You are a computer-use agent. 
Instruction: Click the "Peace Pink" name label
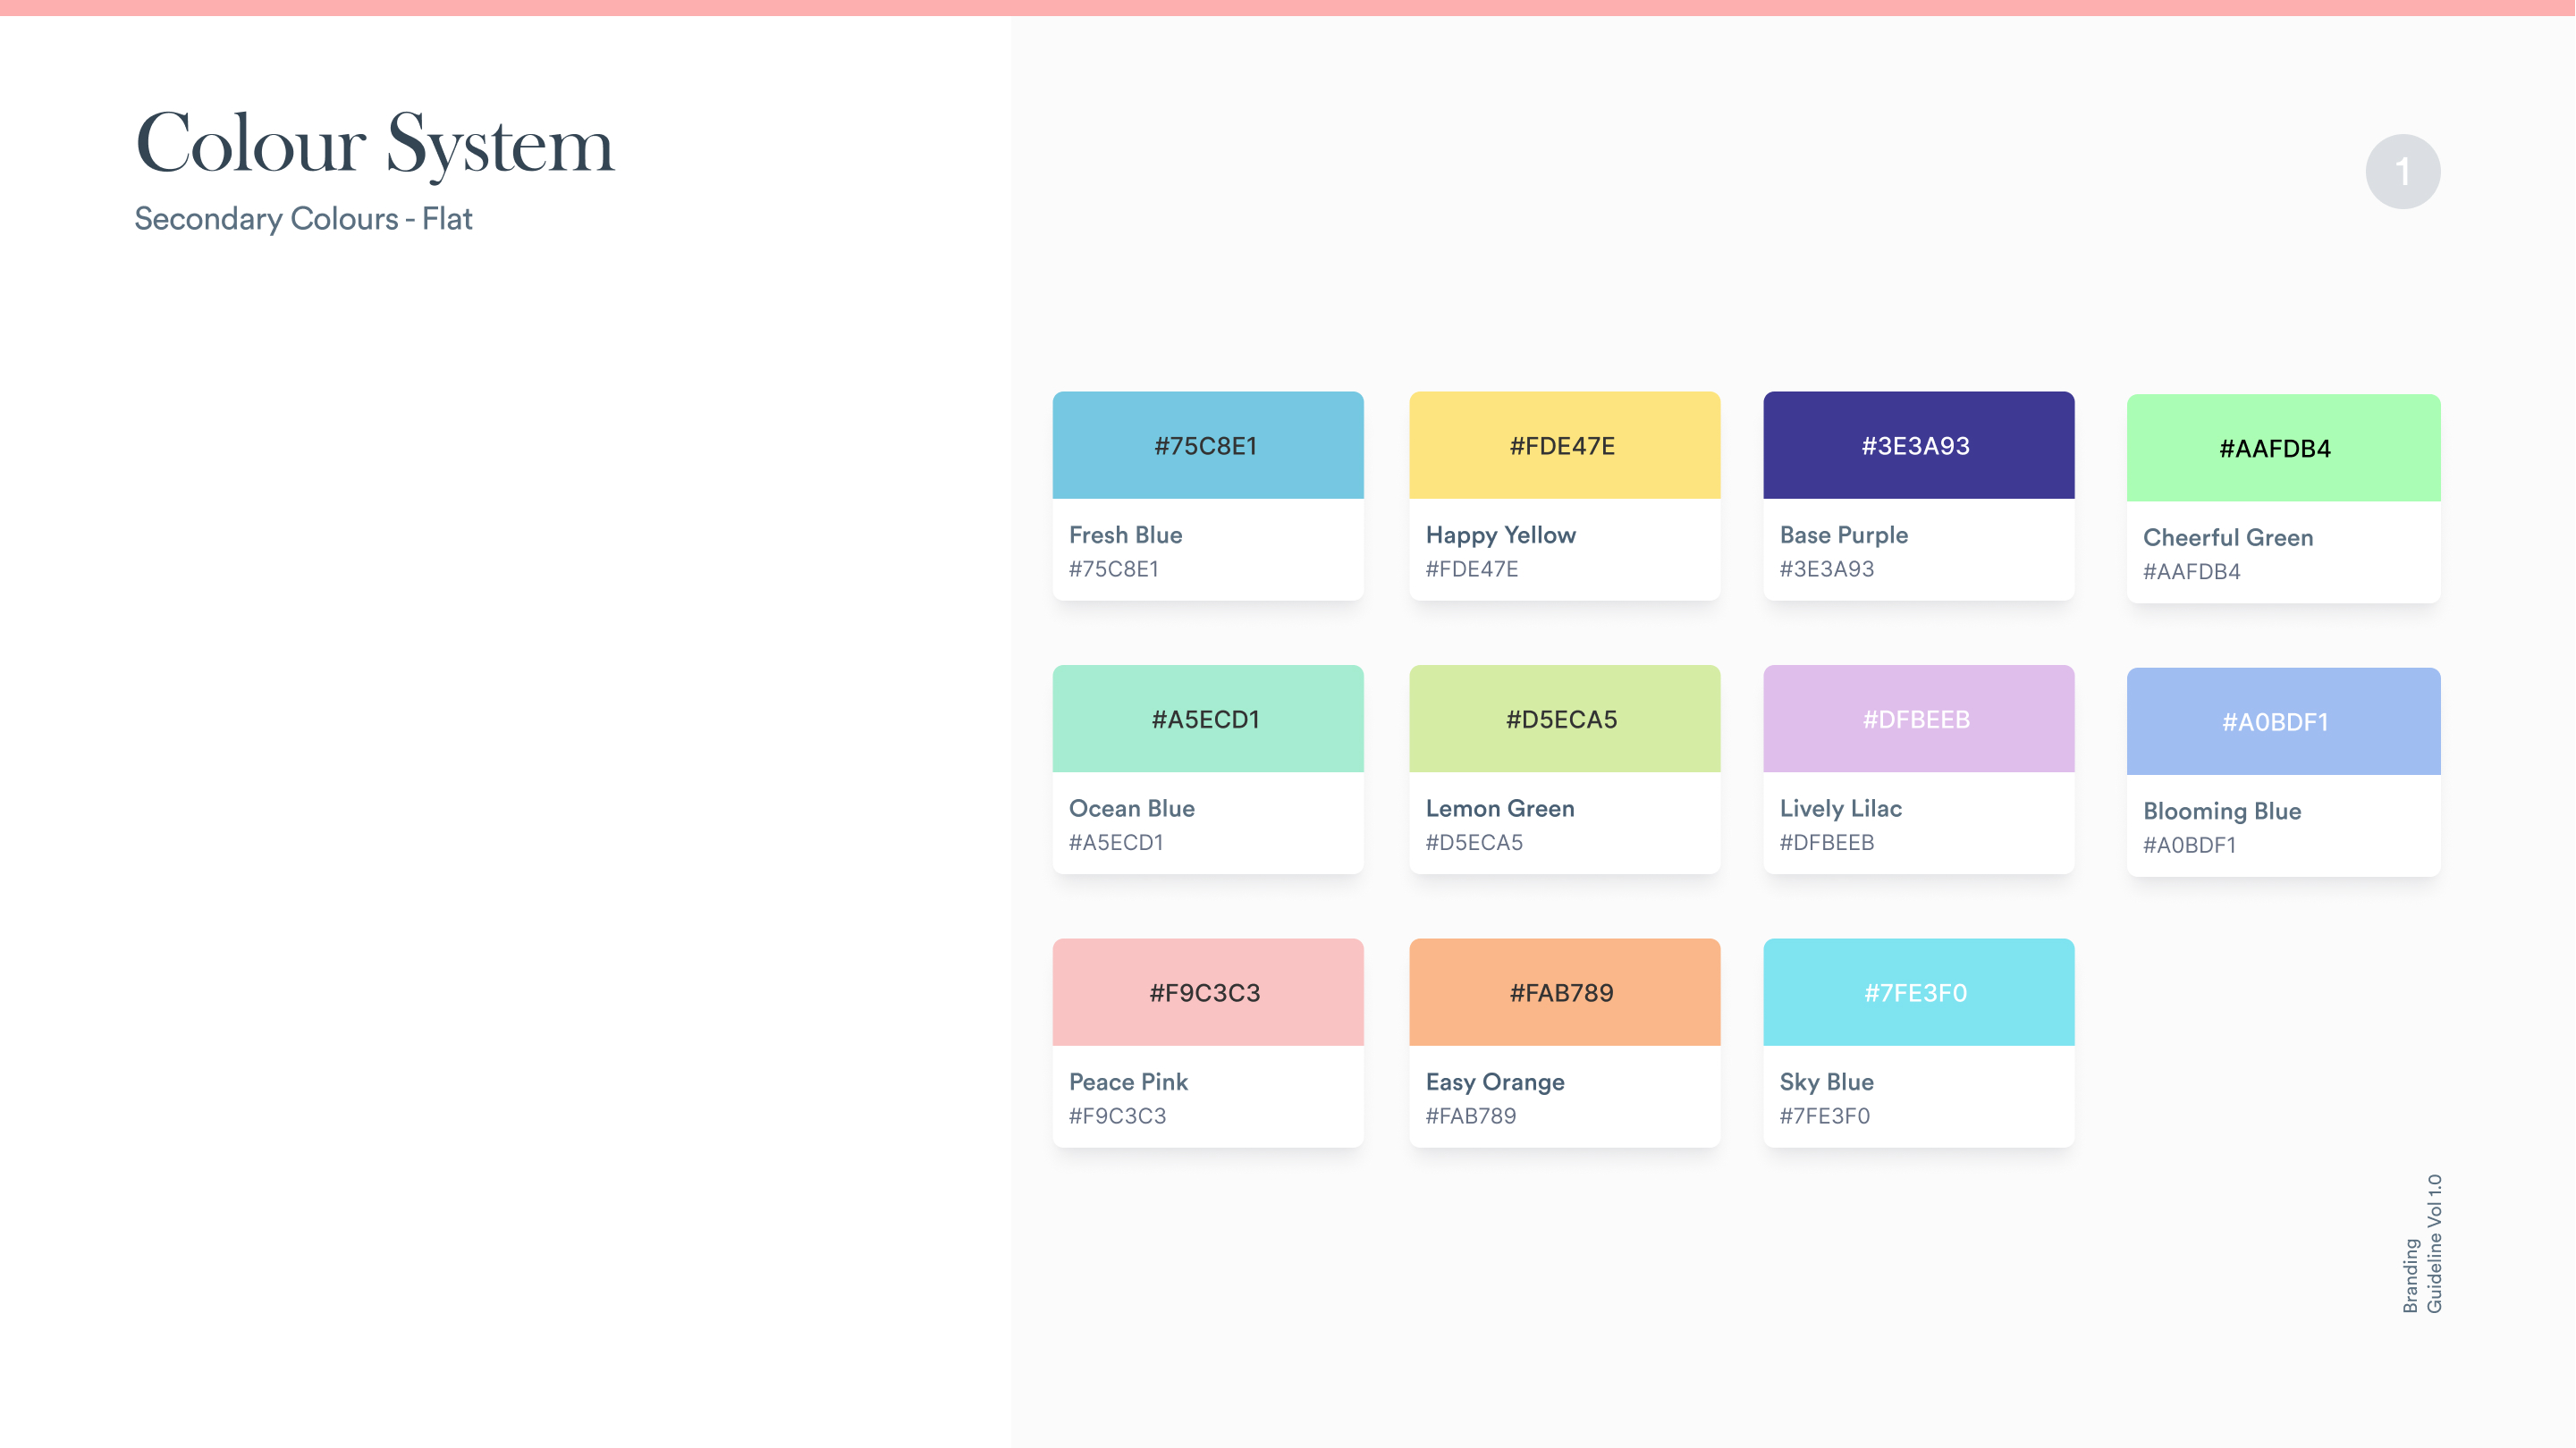pyautogui.click(x=1128, y=1082)
